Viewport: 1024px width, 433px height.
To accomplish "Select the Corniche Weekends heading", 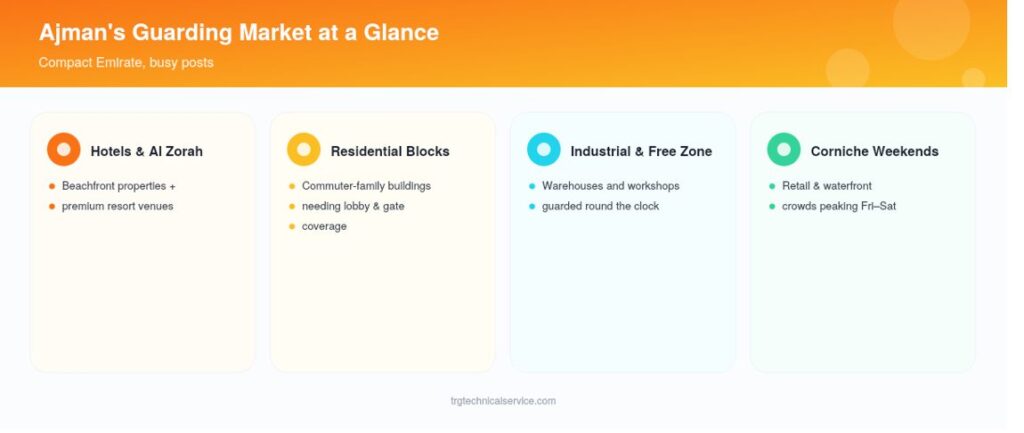I will click(x=874, y=152).
